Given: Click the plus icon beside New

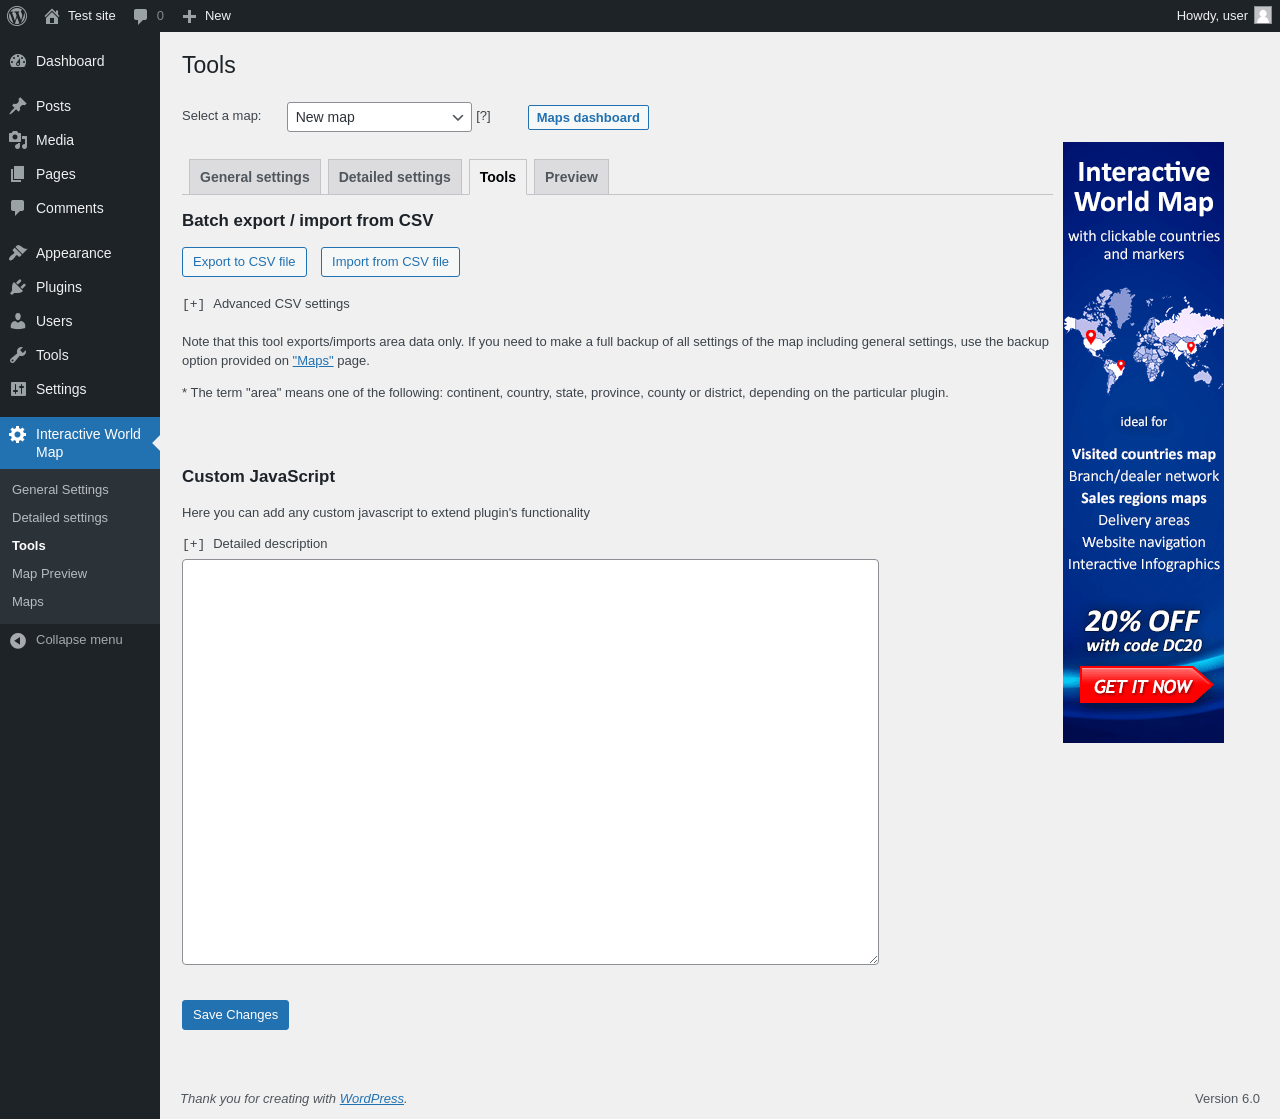Looking at the screenshot, I should click(x=189, y=16).
